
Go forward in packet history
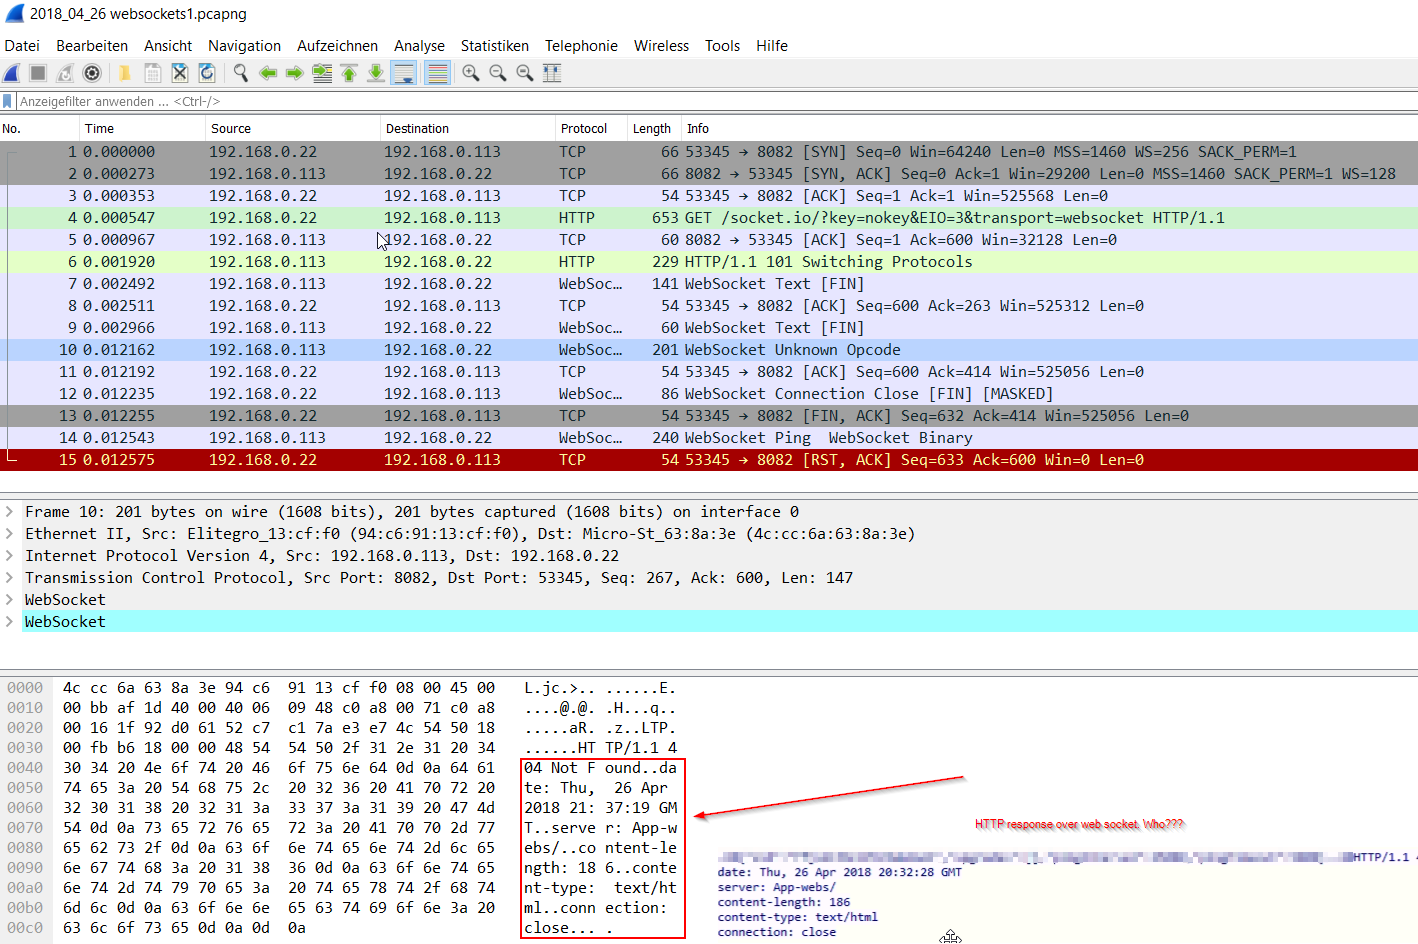(x=294, y=73)
